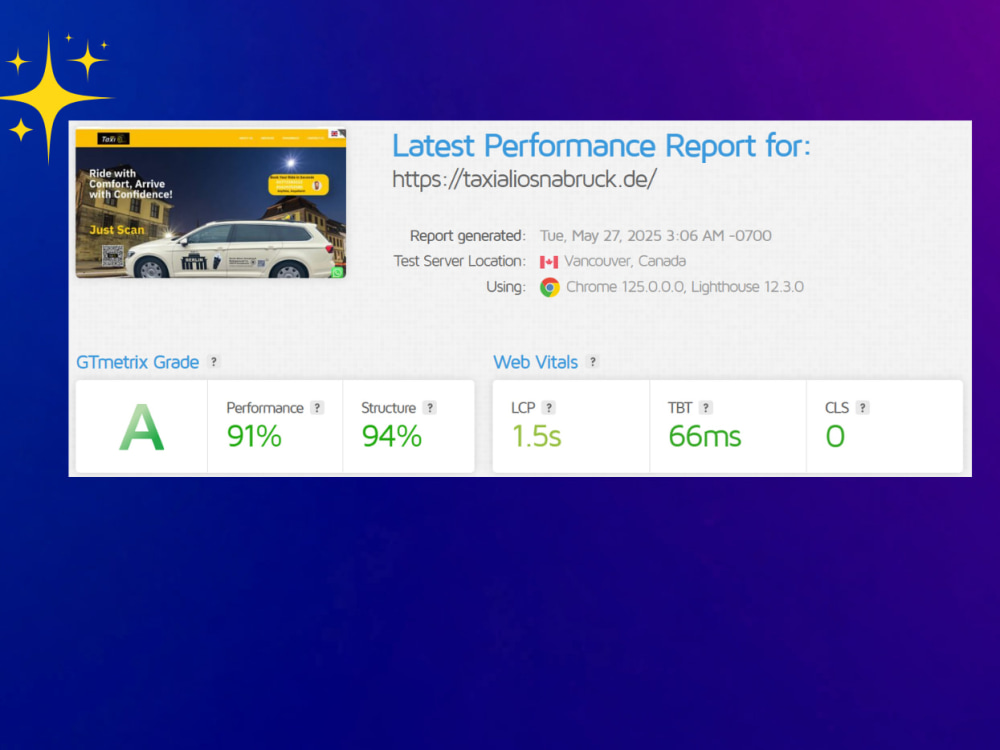Open the taxi website screenshot thumbnail
The width and height of the screenshot is (1000, 750).
point(211,203)
